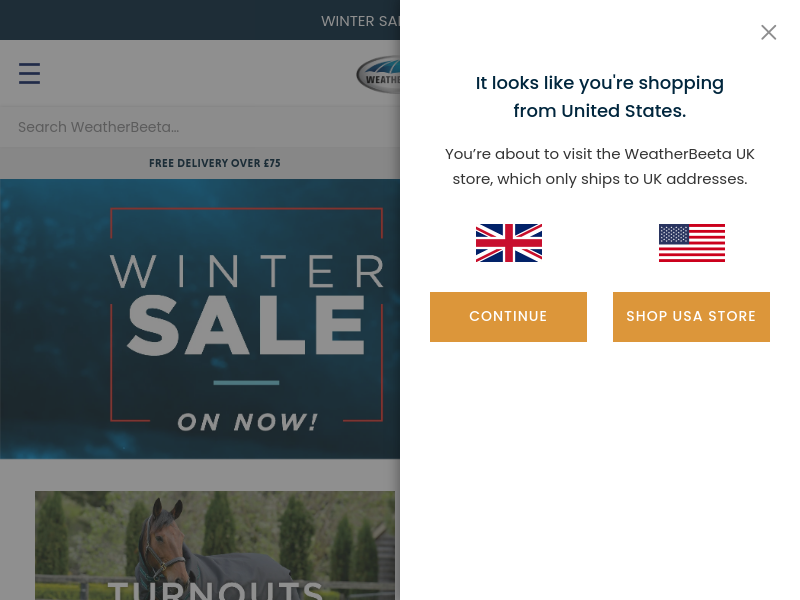
Task: Open the TURNOUTS category label
Action: click(215, 591)
